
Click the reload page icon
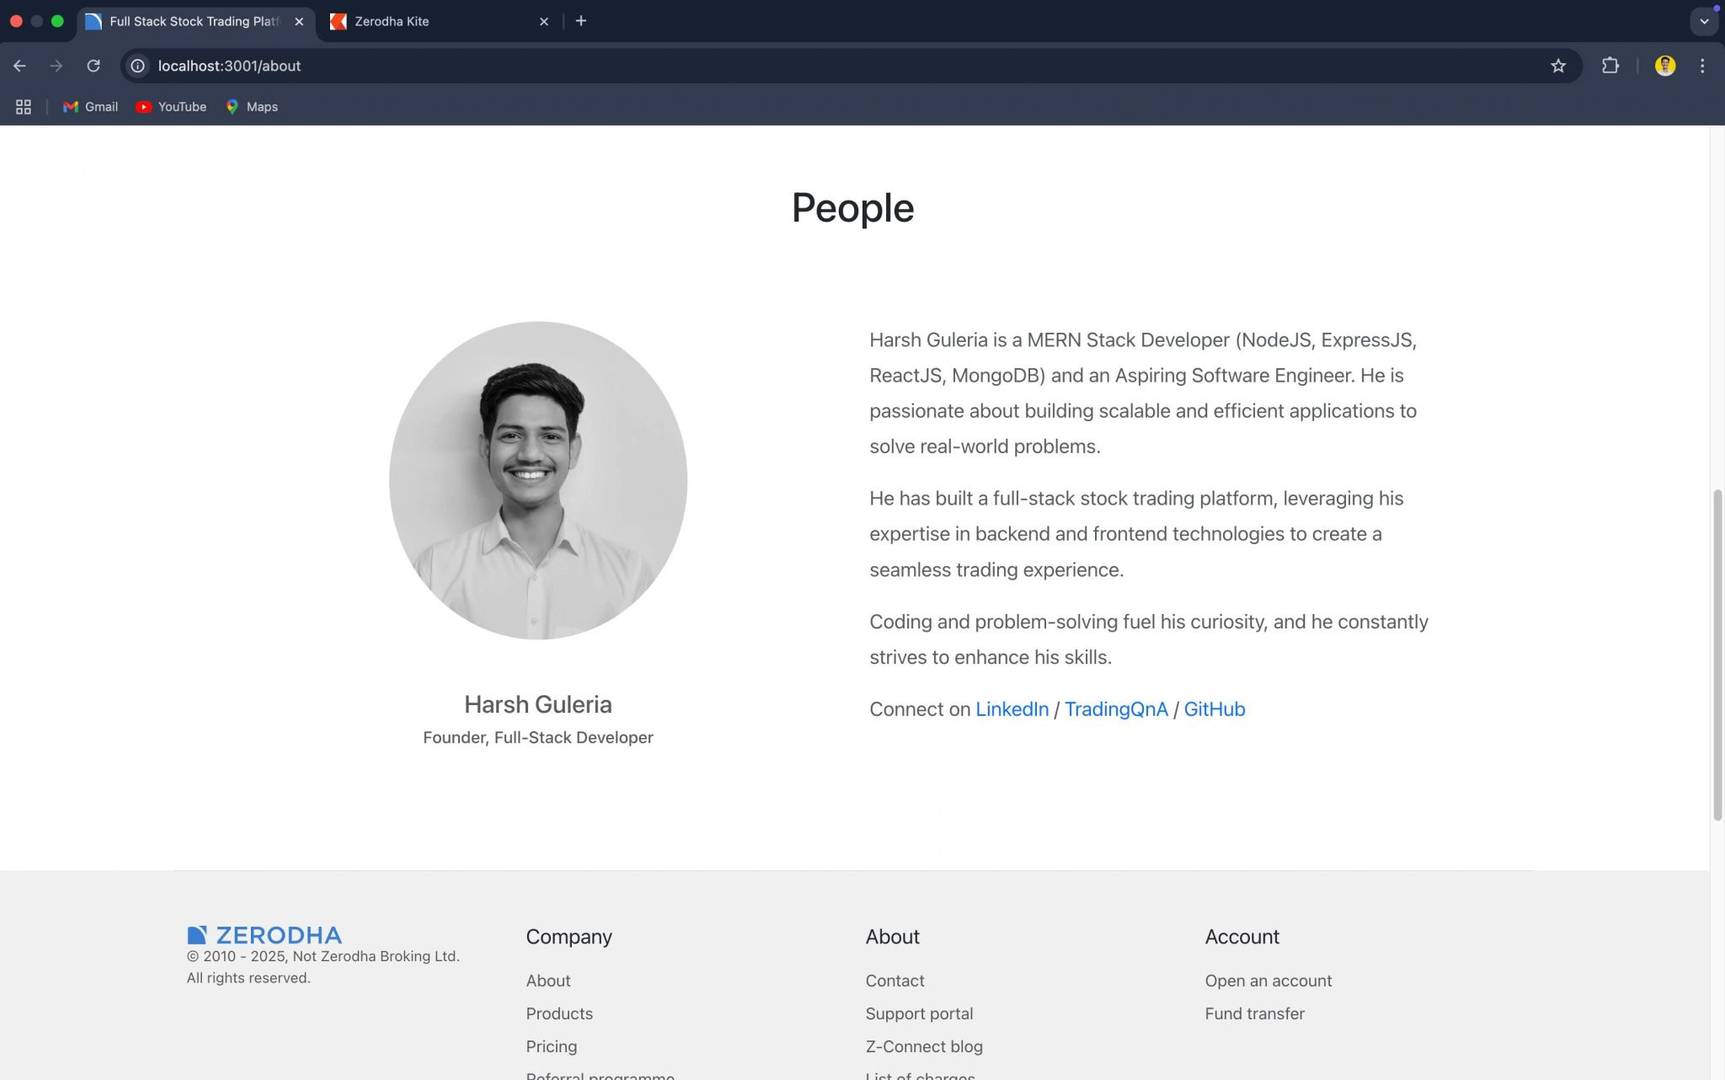coord(92,65)
